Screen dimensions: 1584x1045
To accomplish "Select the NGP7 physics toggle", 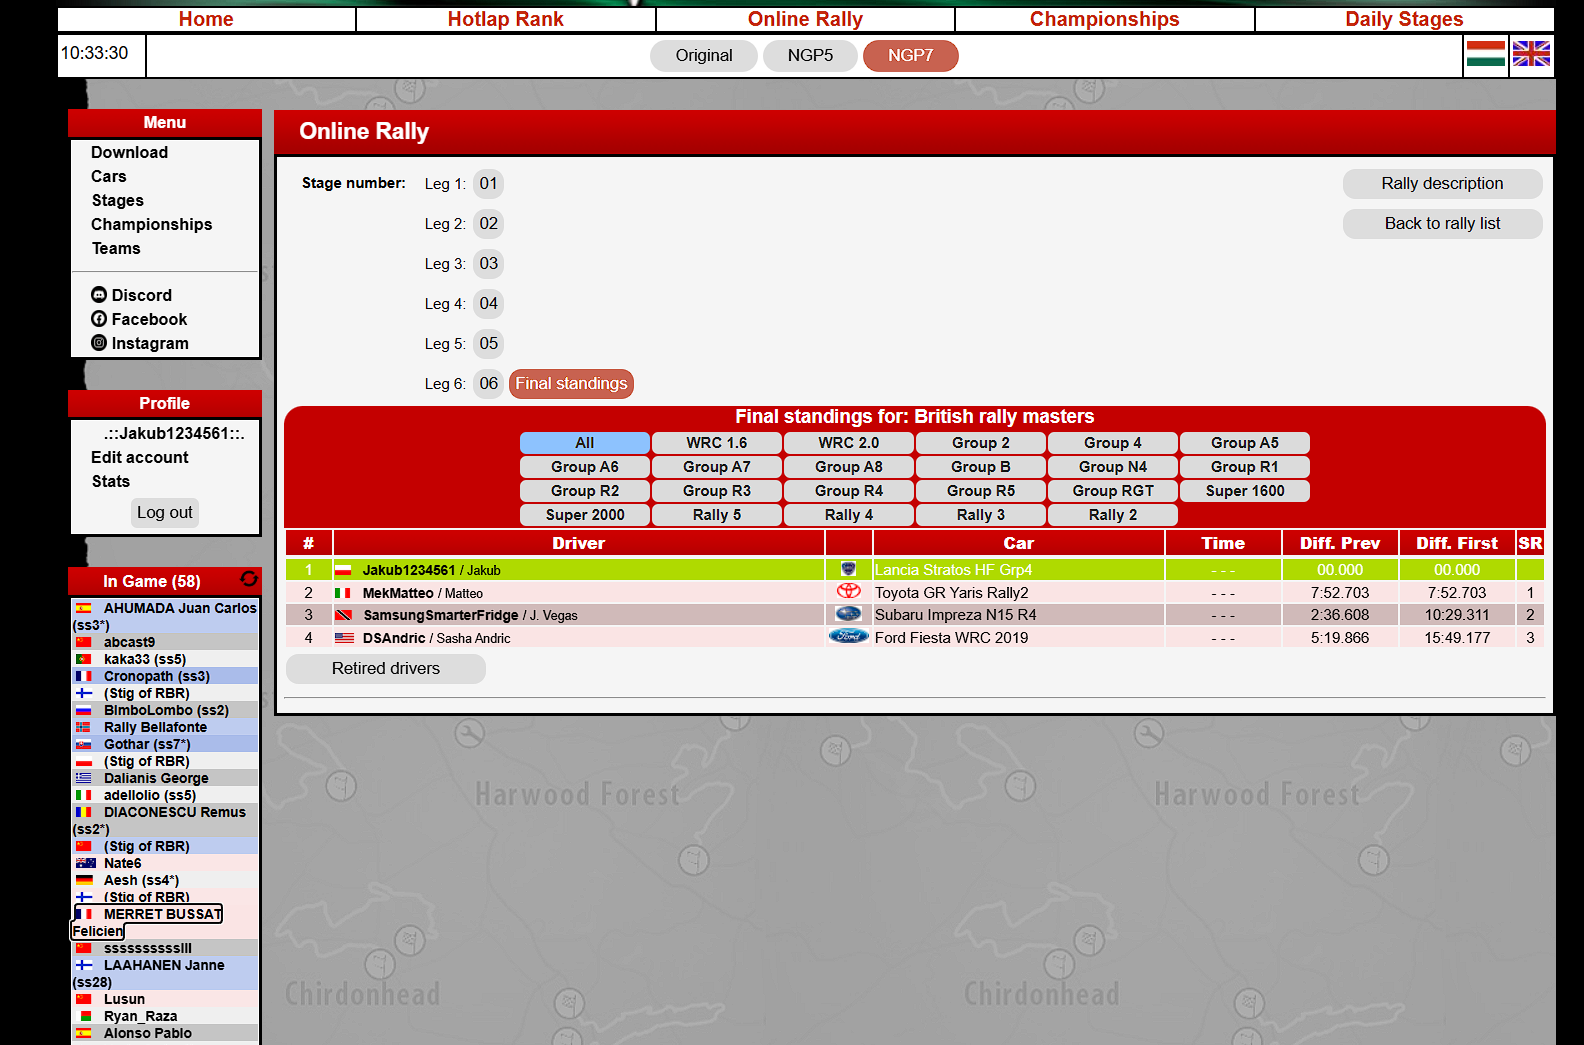I will (x=910, y=56).
